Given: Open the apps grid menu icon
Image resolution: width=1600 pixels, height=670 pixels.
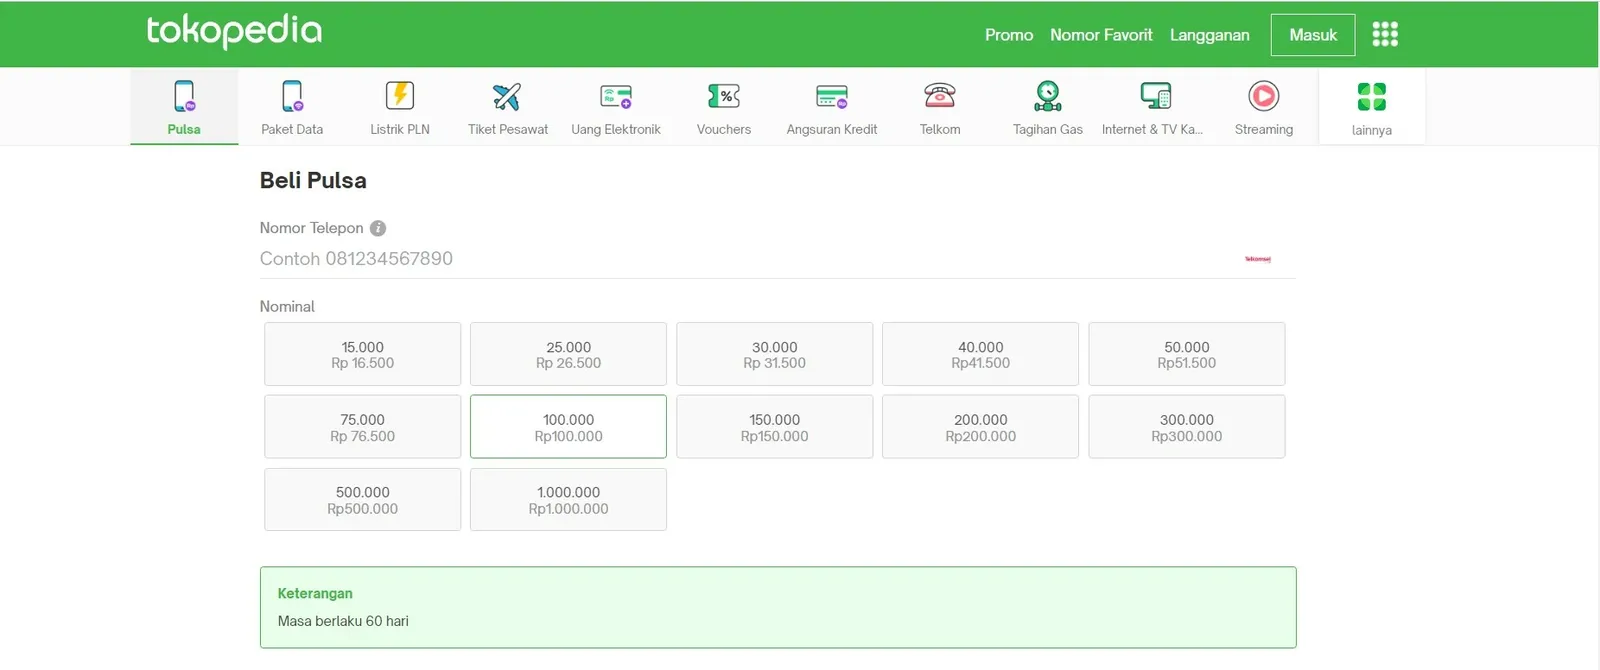Looking at the screenshot, I should (1385, 35).
